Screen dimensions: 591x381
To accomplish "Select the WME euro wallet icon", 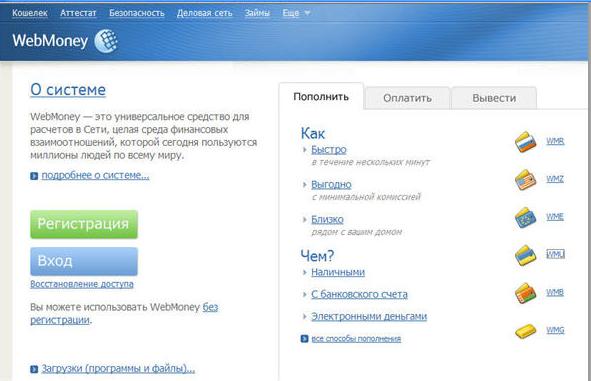I will pos(525,217).
